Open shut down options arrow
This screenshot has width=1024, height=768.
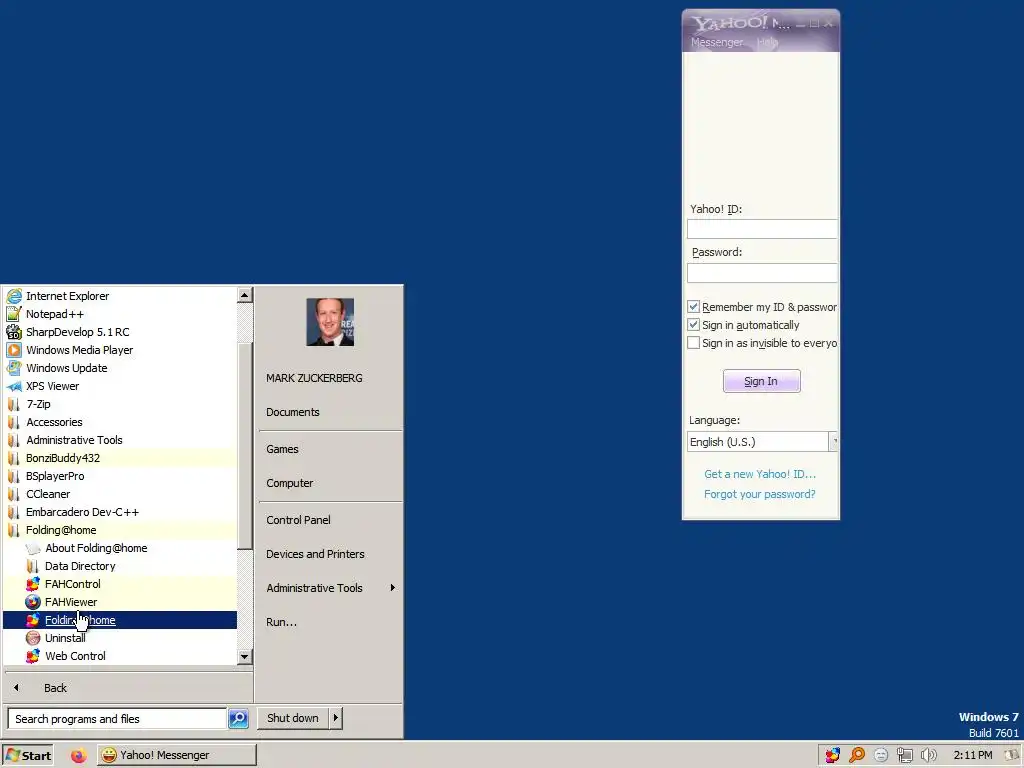(336, 718)
